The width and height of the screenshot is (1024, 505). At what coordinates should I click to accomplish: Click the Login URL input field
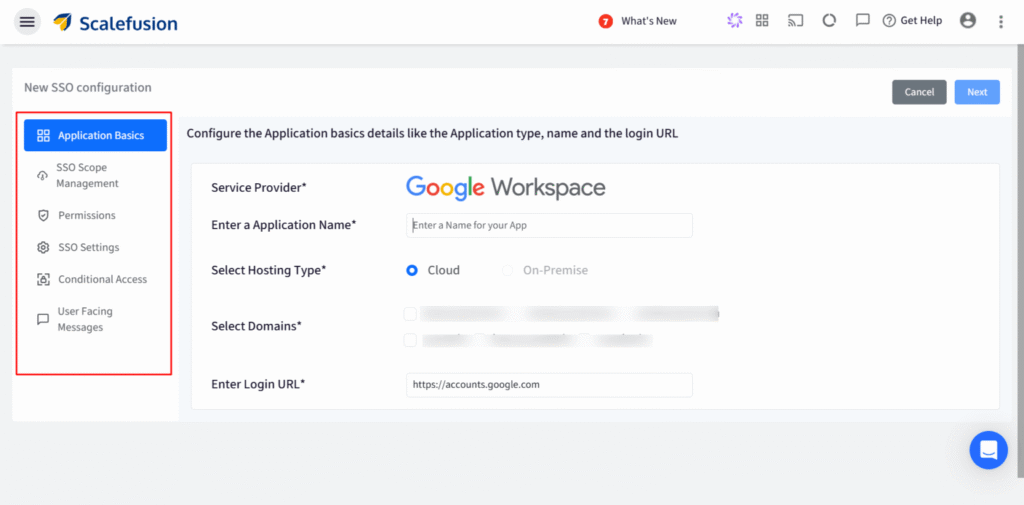point(549,385)
